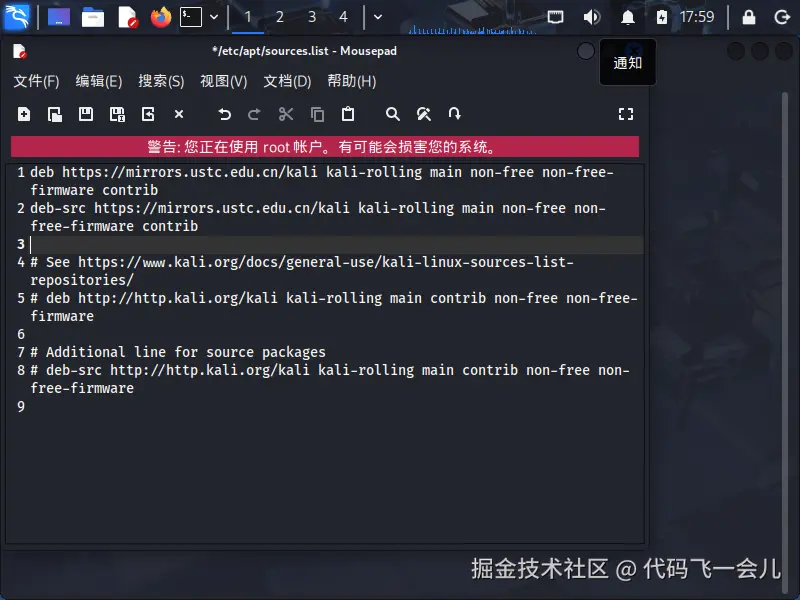The image size is (800, 600).
Task: Click '# deb-src' text on line 8
Action: click(66, 370)
